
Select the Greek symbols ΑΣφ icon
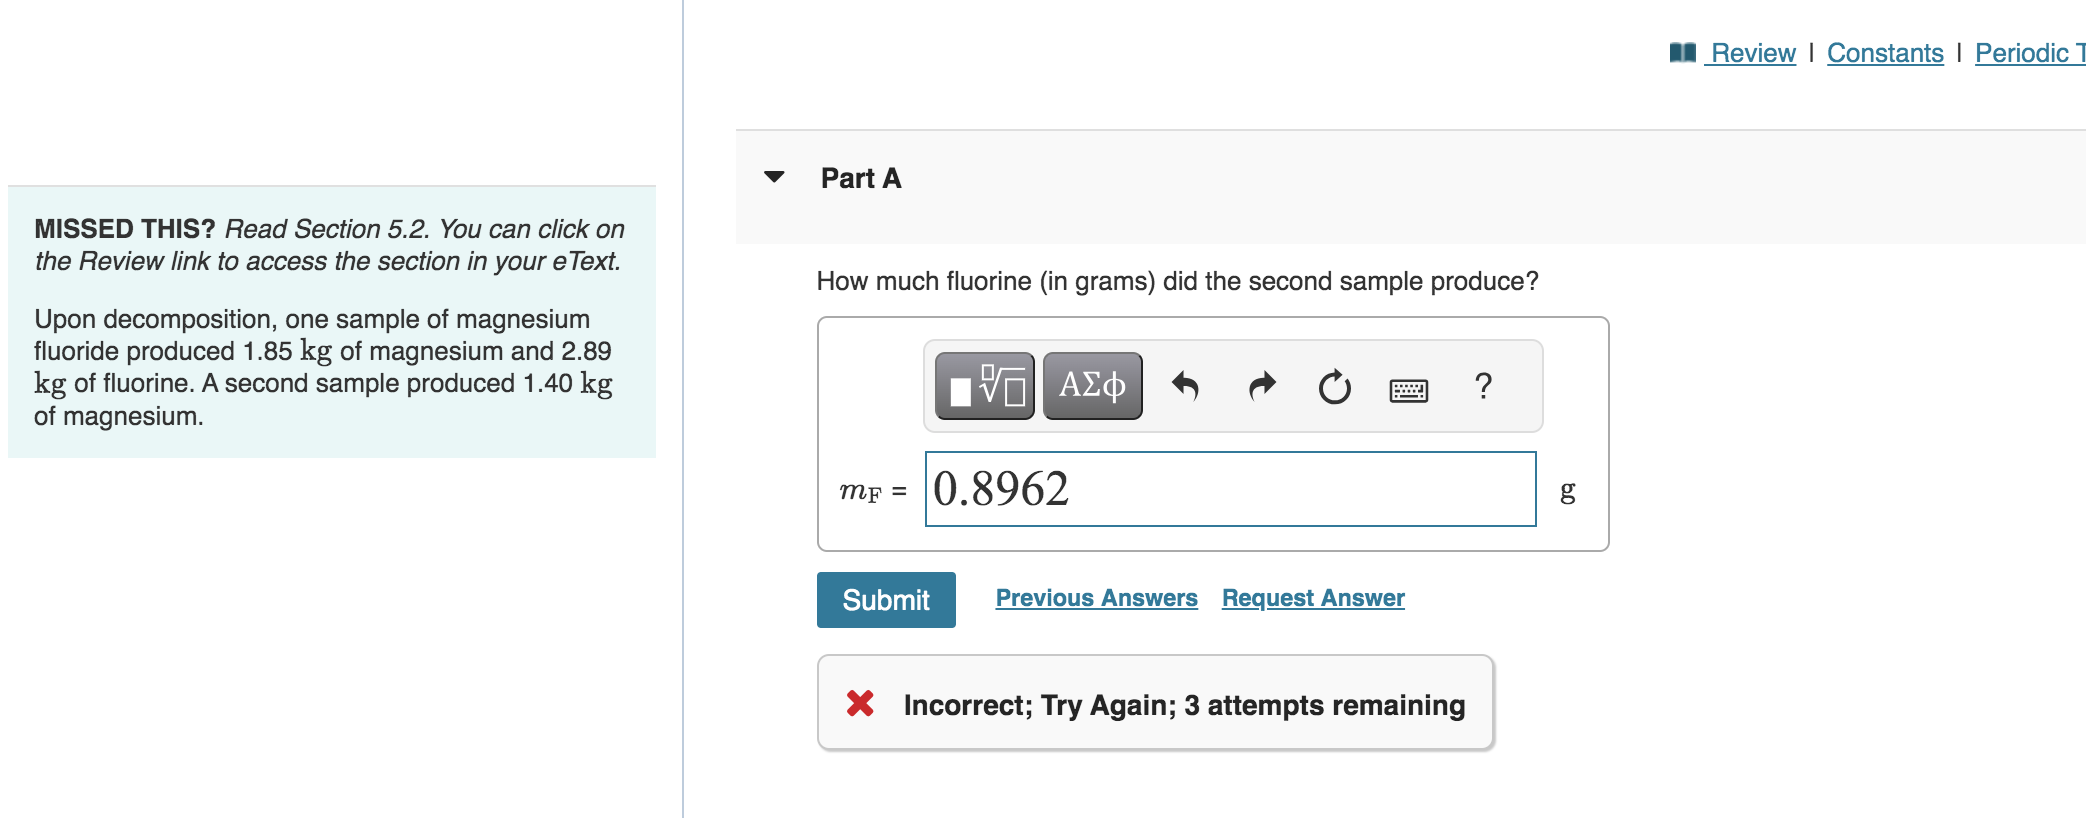tap(1092, 386)
